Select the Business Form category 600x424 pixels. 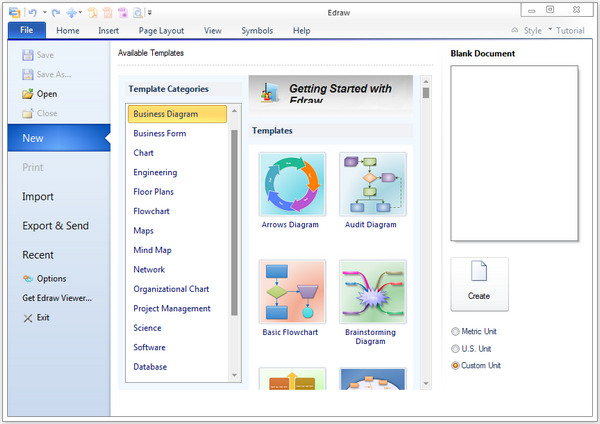tap(160, 134)
